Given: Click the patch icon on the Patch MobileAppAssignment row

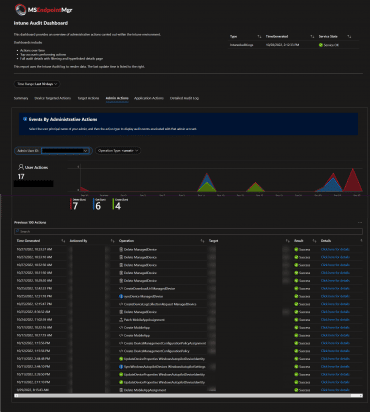Looking at the screenshot, I should 121,320.
